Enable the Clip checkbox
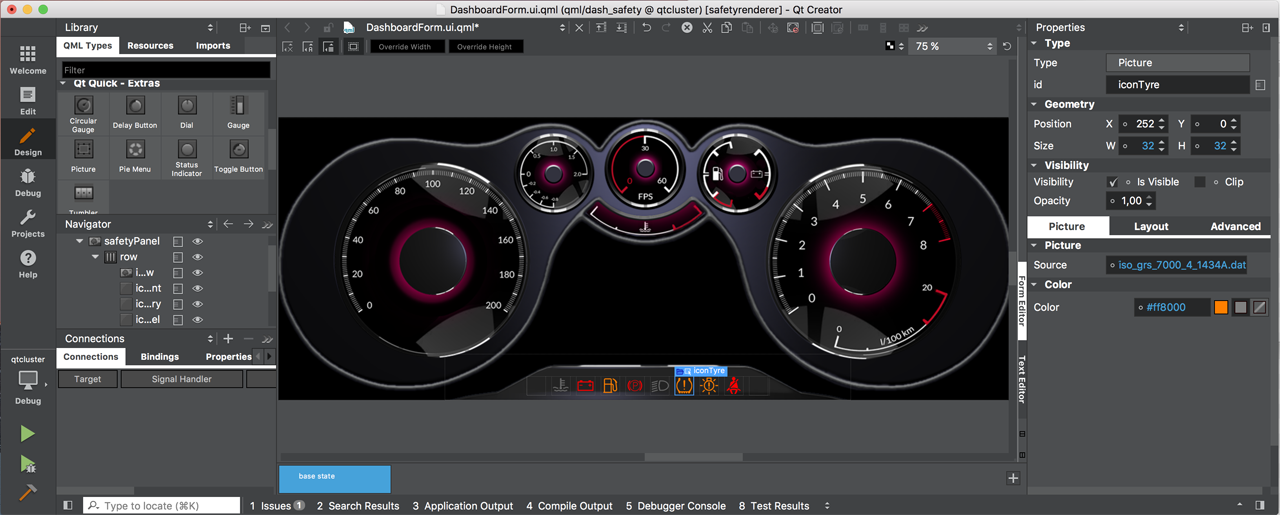Screen dimensions: 1280x515 pyautogui.click(x=1200, y=182)
